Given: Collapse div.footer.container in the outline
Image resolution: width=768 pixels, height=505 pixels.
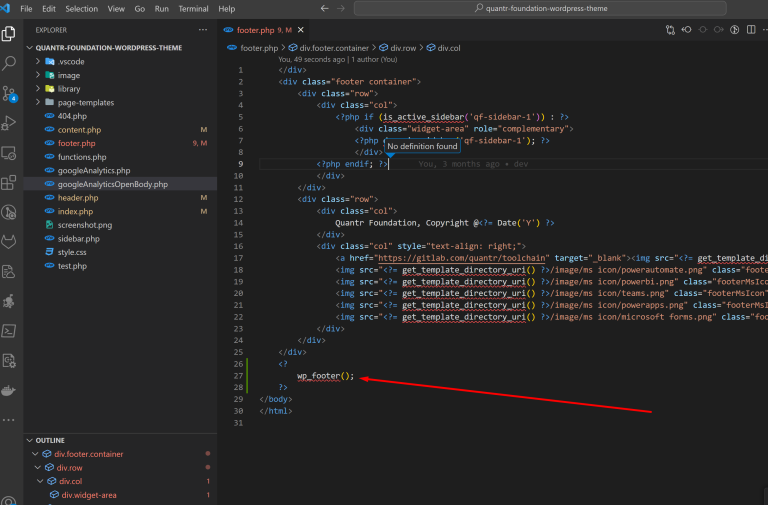Looking at the screenshot, I should point(35,454).
